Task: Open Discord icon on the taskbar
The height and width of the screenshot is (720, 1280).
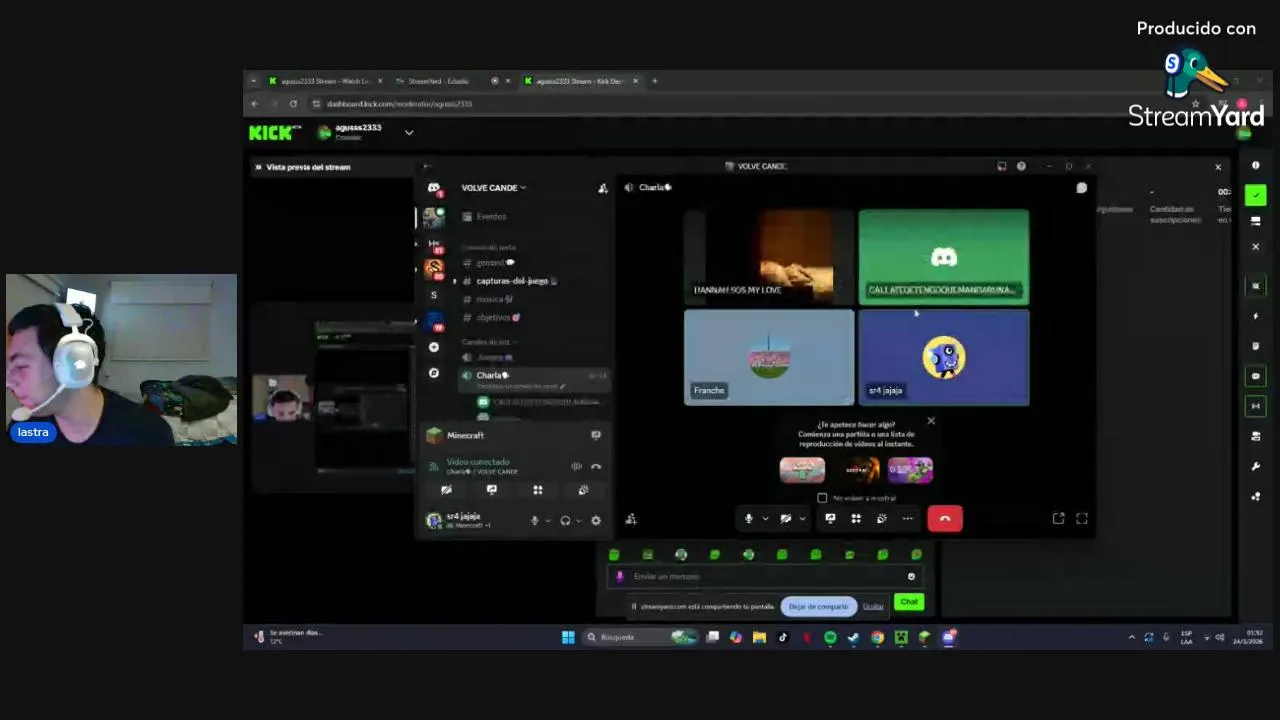Action: coord(949,637)
